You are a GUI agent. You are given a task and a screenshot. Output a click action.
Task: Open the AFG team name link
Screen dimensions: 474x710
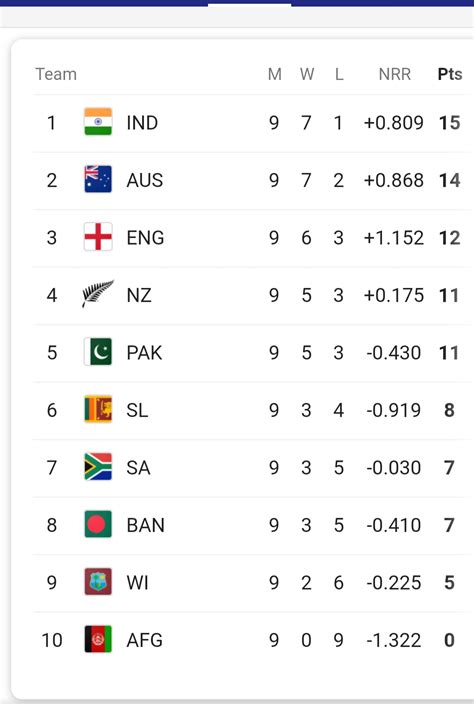pos(144,640)
